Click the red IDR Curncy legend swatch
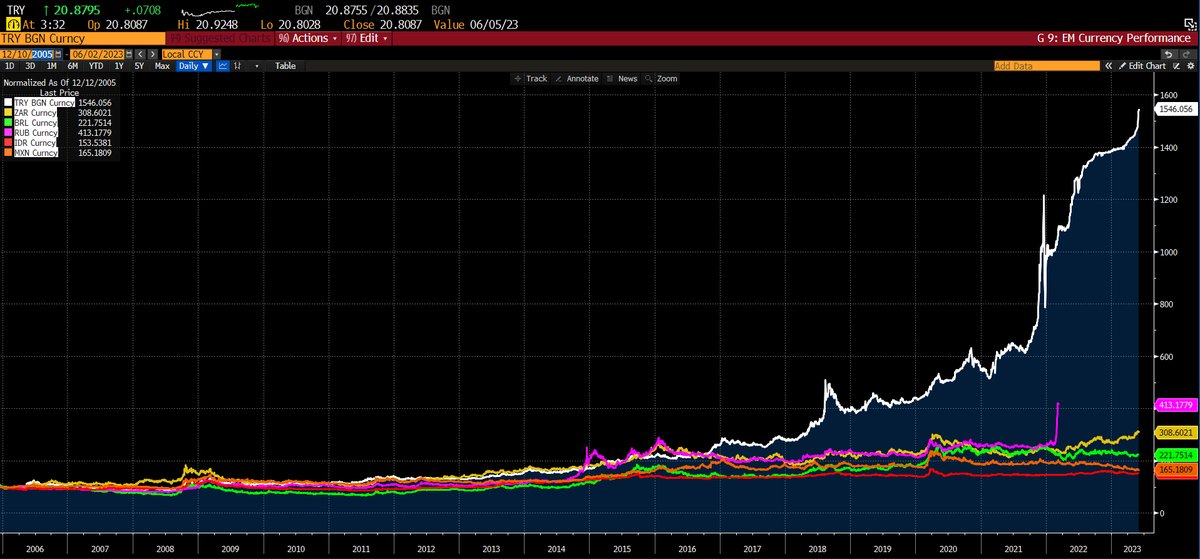Viewport: 1200px width, 559px height. coord(8,142)
